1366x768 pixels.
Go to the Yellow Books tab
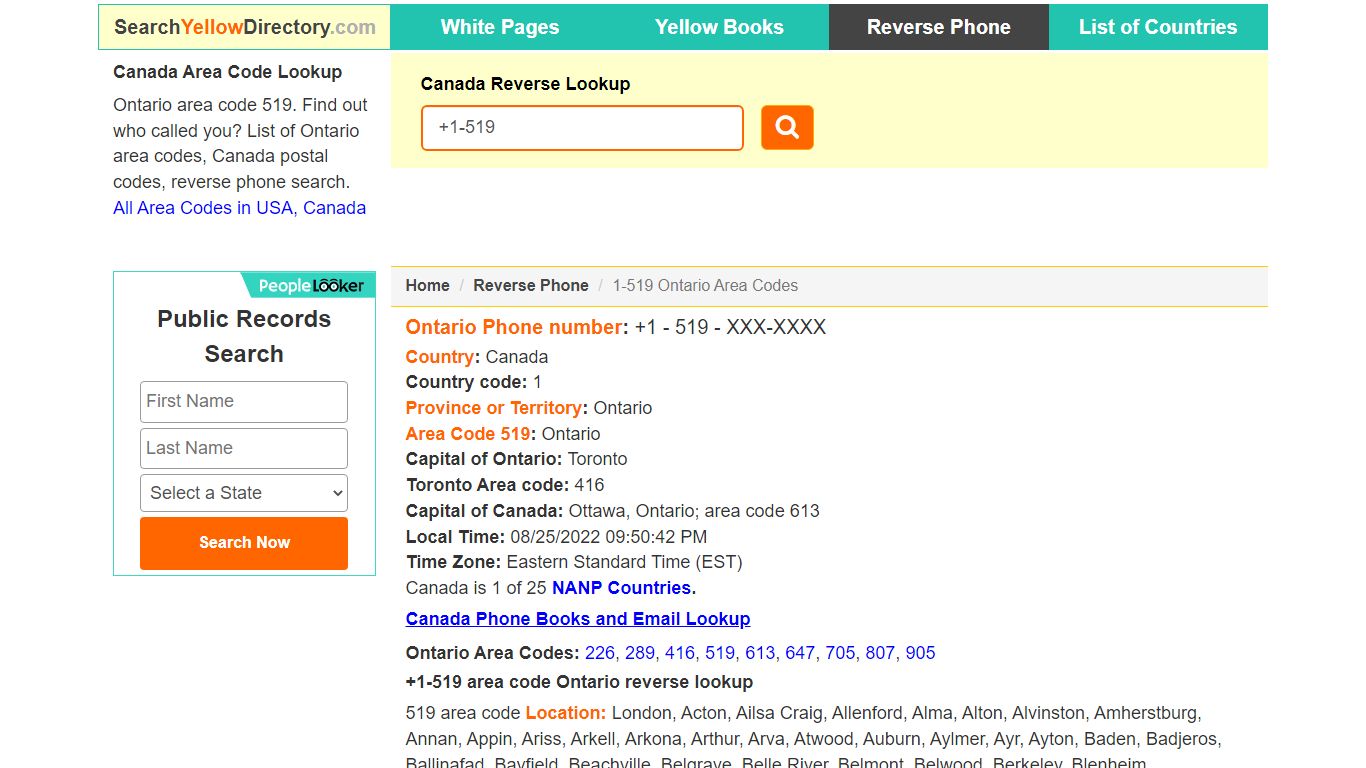pos(719,27)
